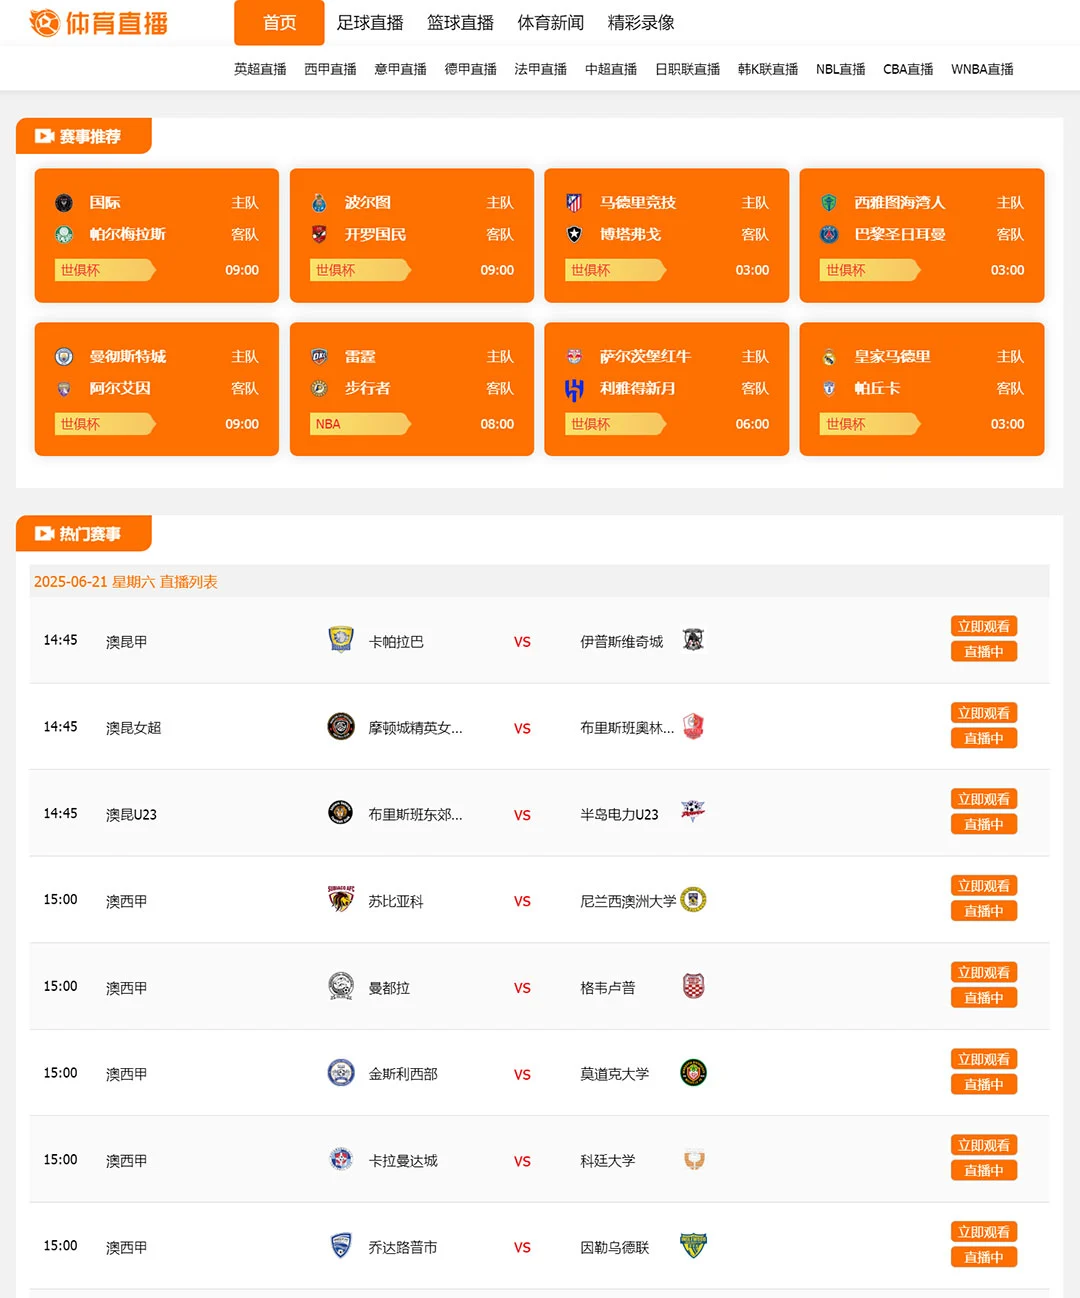Open the 皇家马德里 vs 帕丘卡 card
Screen dimensions: 1080x1298
922,389
